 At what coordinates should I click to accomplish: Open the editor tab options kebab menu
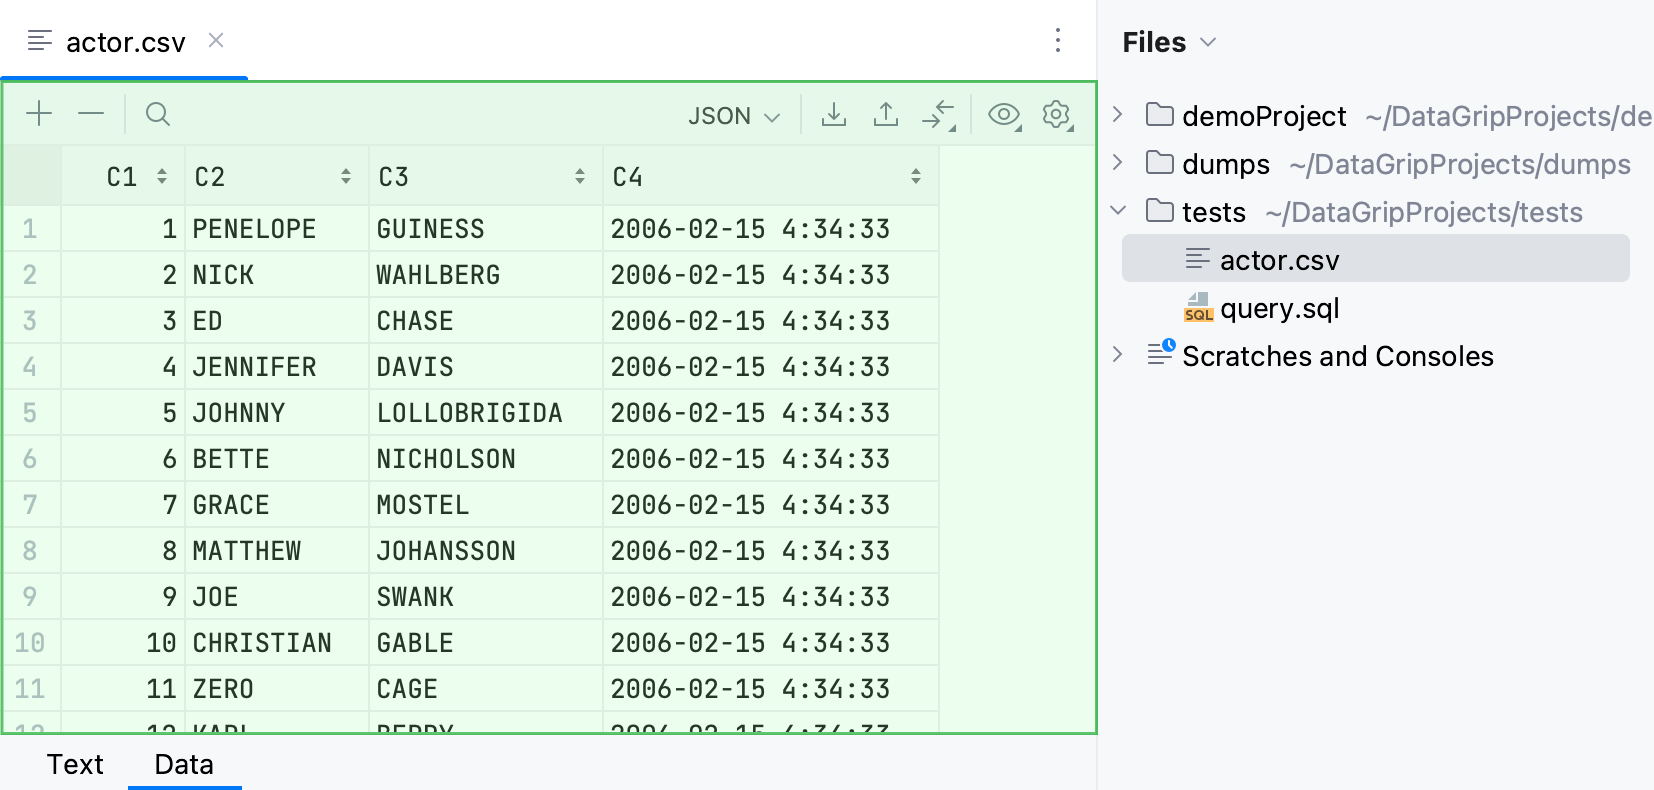[x=1057, y=40]
